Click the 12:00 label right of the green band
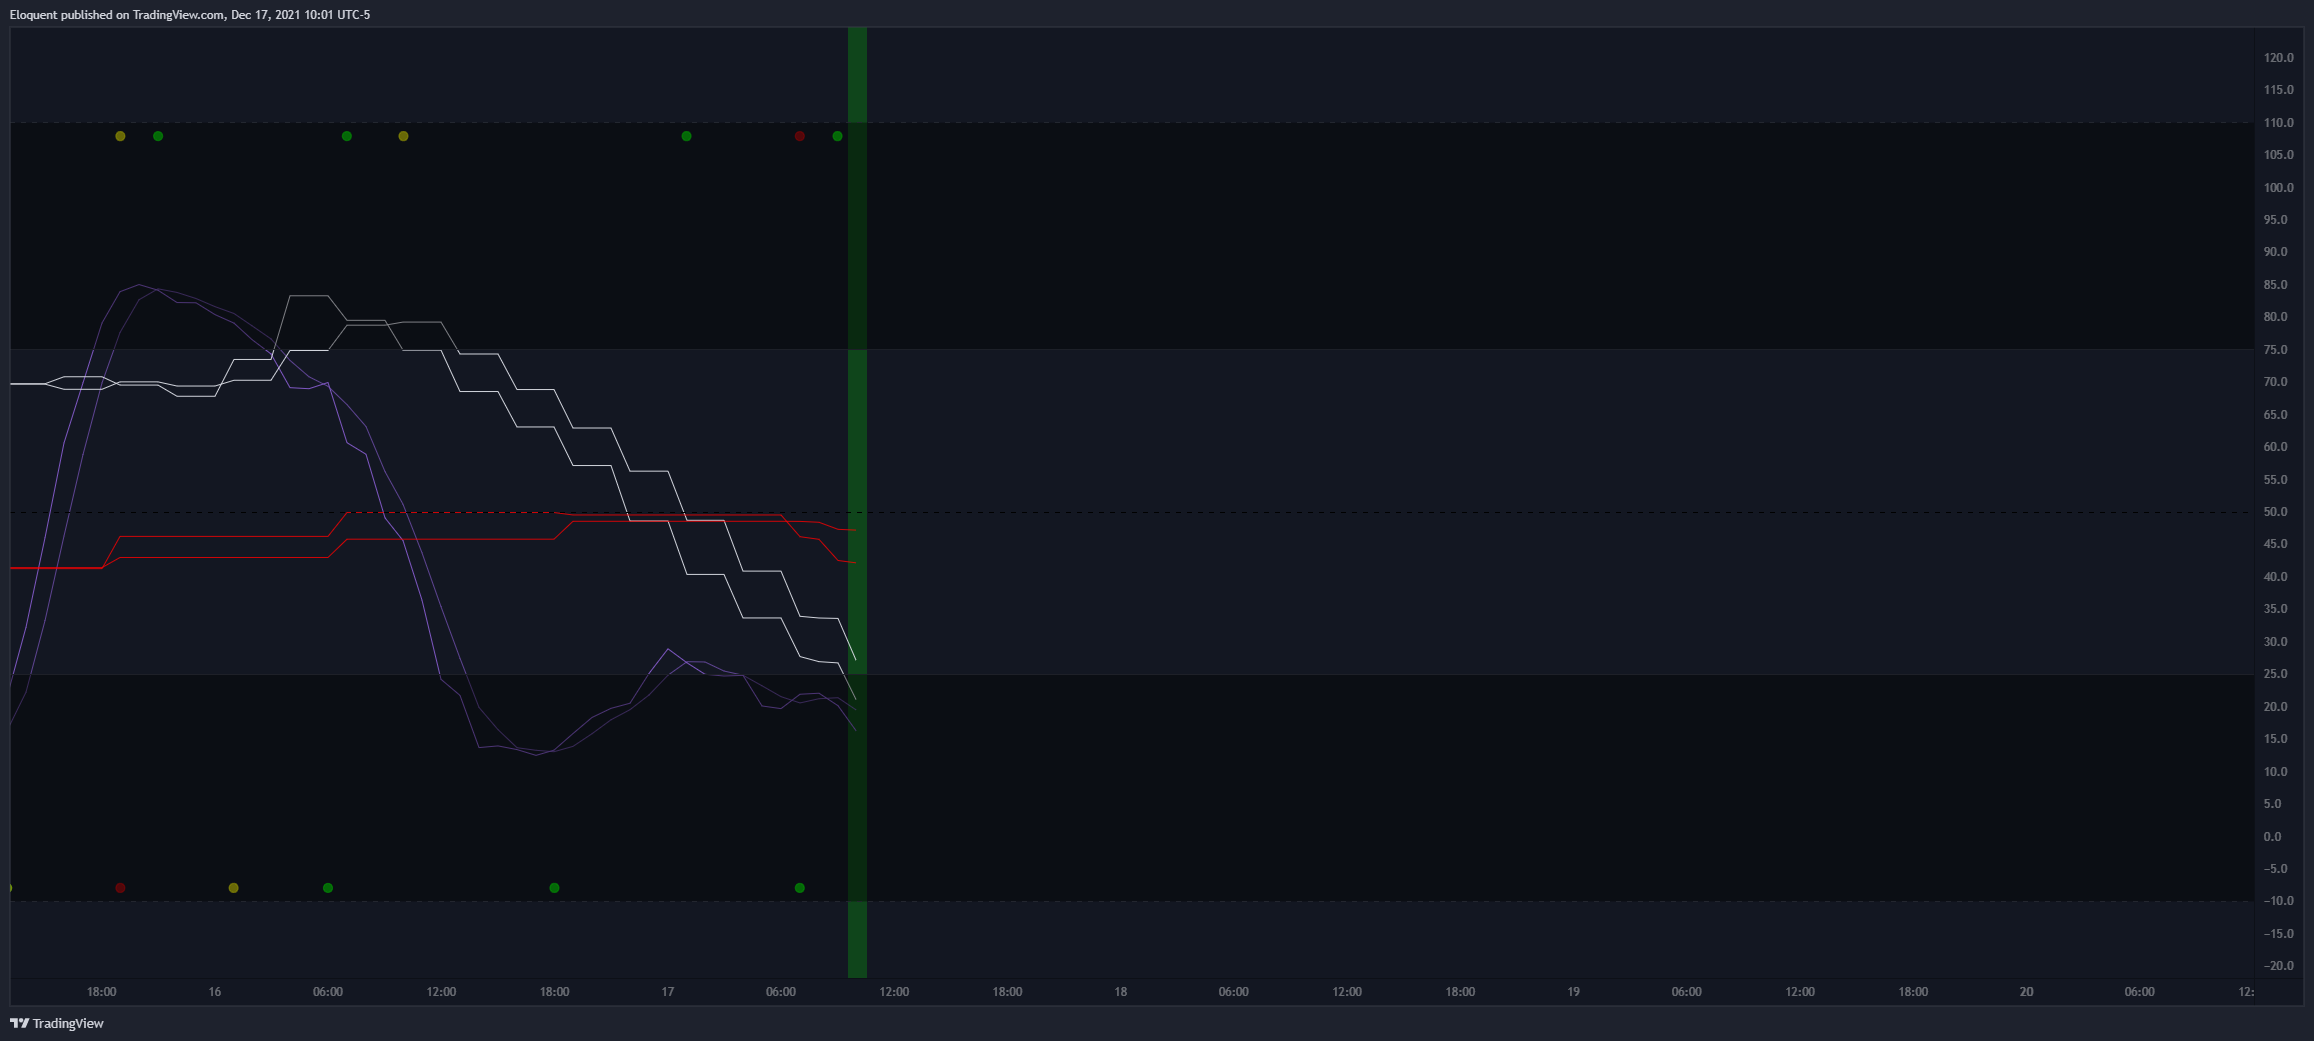This screenshot has width=2314, height=1041. click(894, 992)
